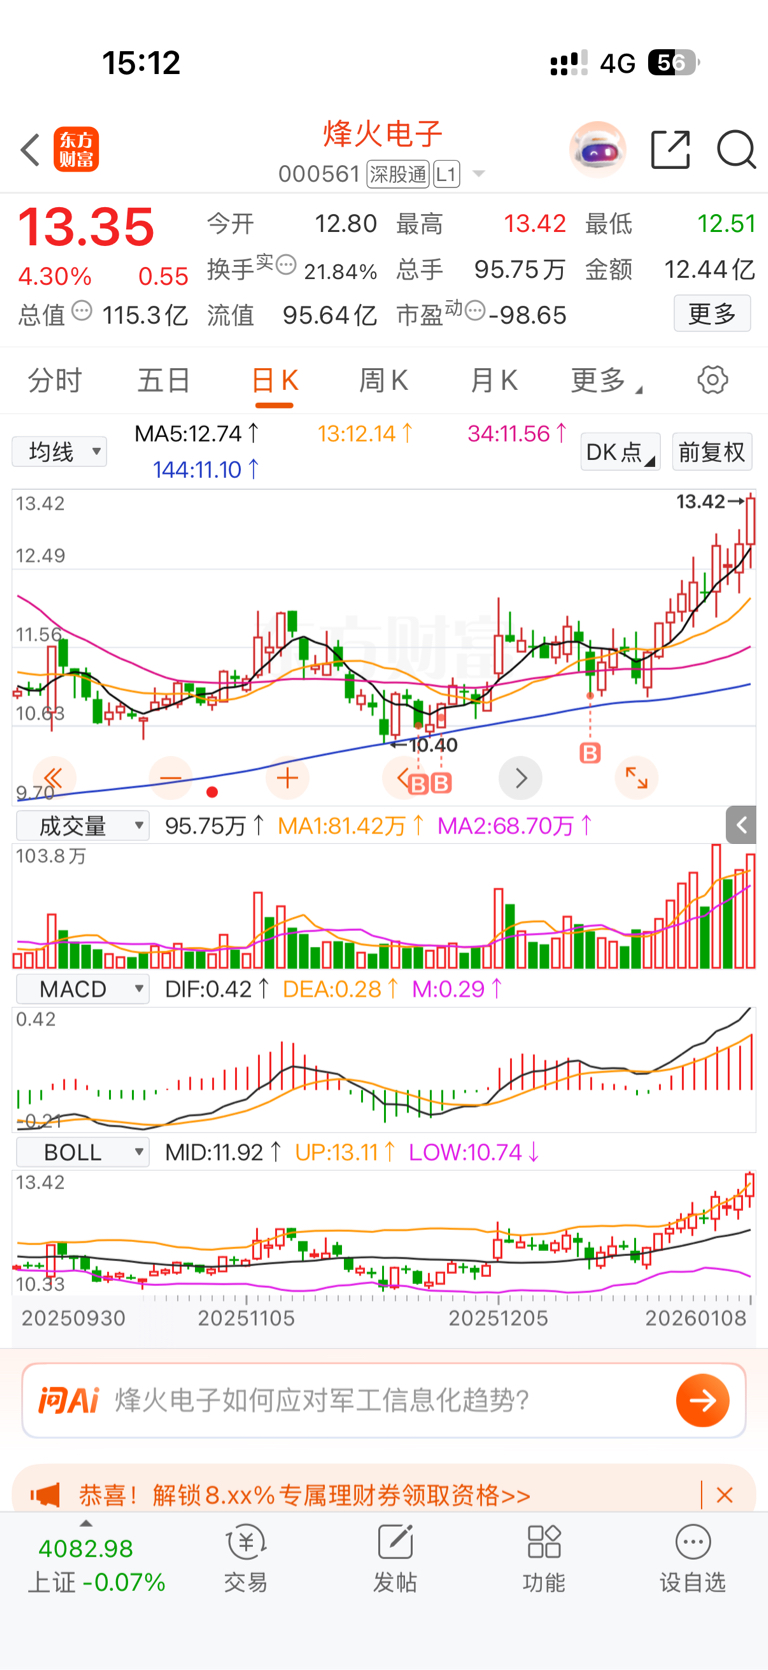
Task: Expand the side panel gray arrow tab
Action: [x=741, y=825]
